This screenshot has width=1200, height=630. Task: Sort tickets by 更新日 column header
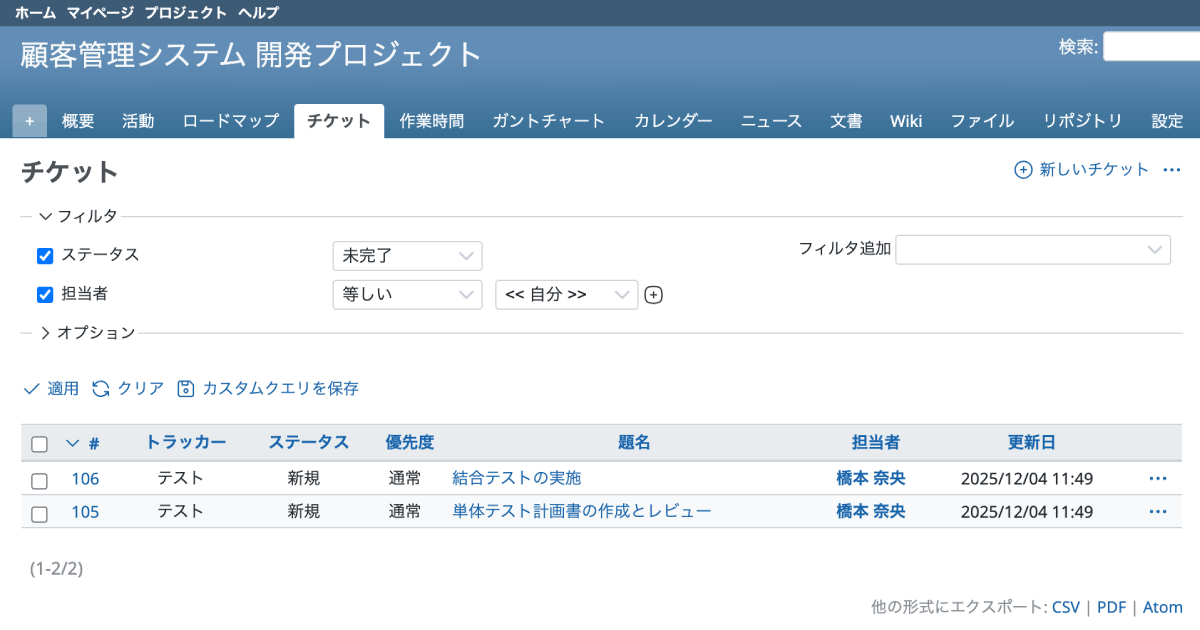pyautogui.click(x=1031, y=442)
